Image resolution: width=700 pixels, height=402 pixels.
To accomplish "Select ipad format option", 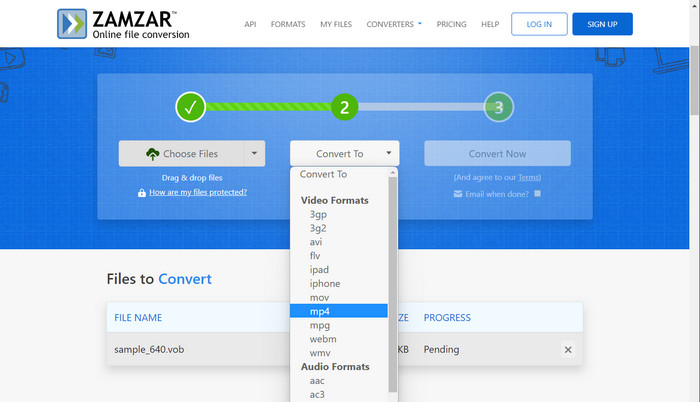I will click(x=319, y=270).
